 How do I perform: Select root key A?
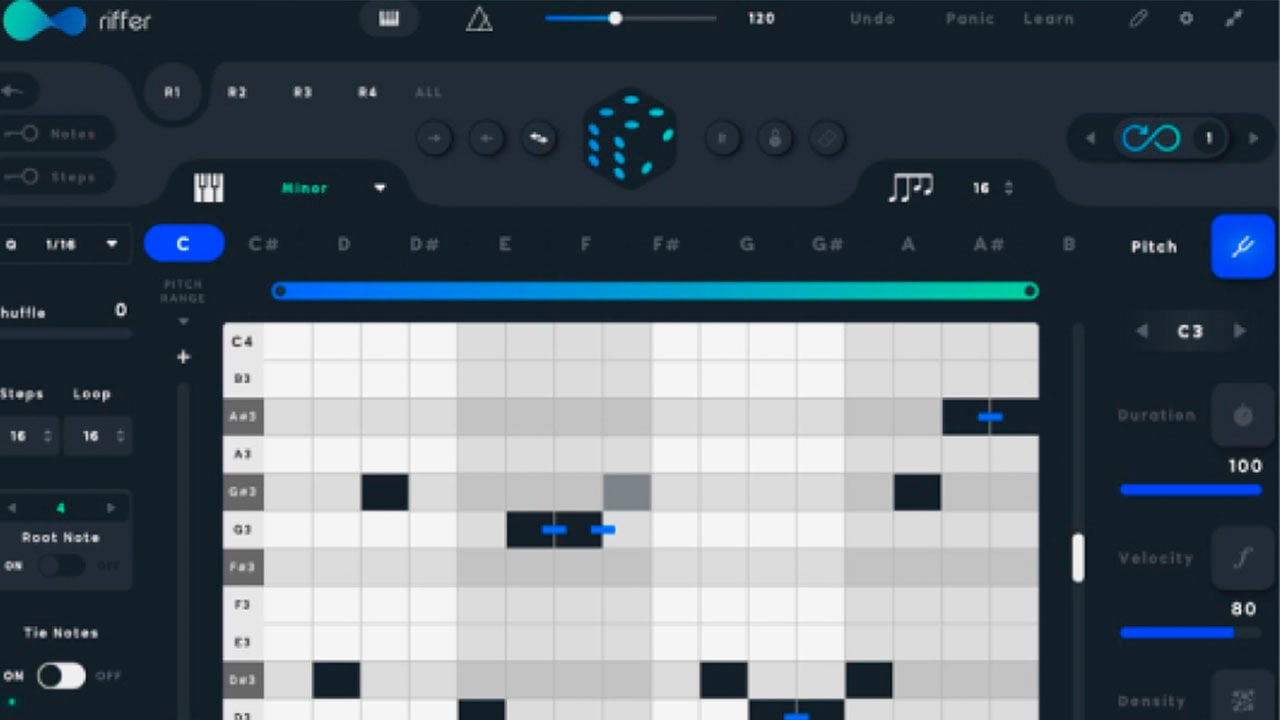tap(908, 244)
